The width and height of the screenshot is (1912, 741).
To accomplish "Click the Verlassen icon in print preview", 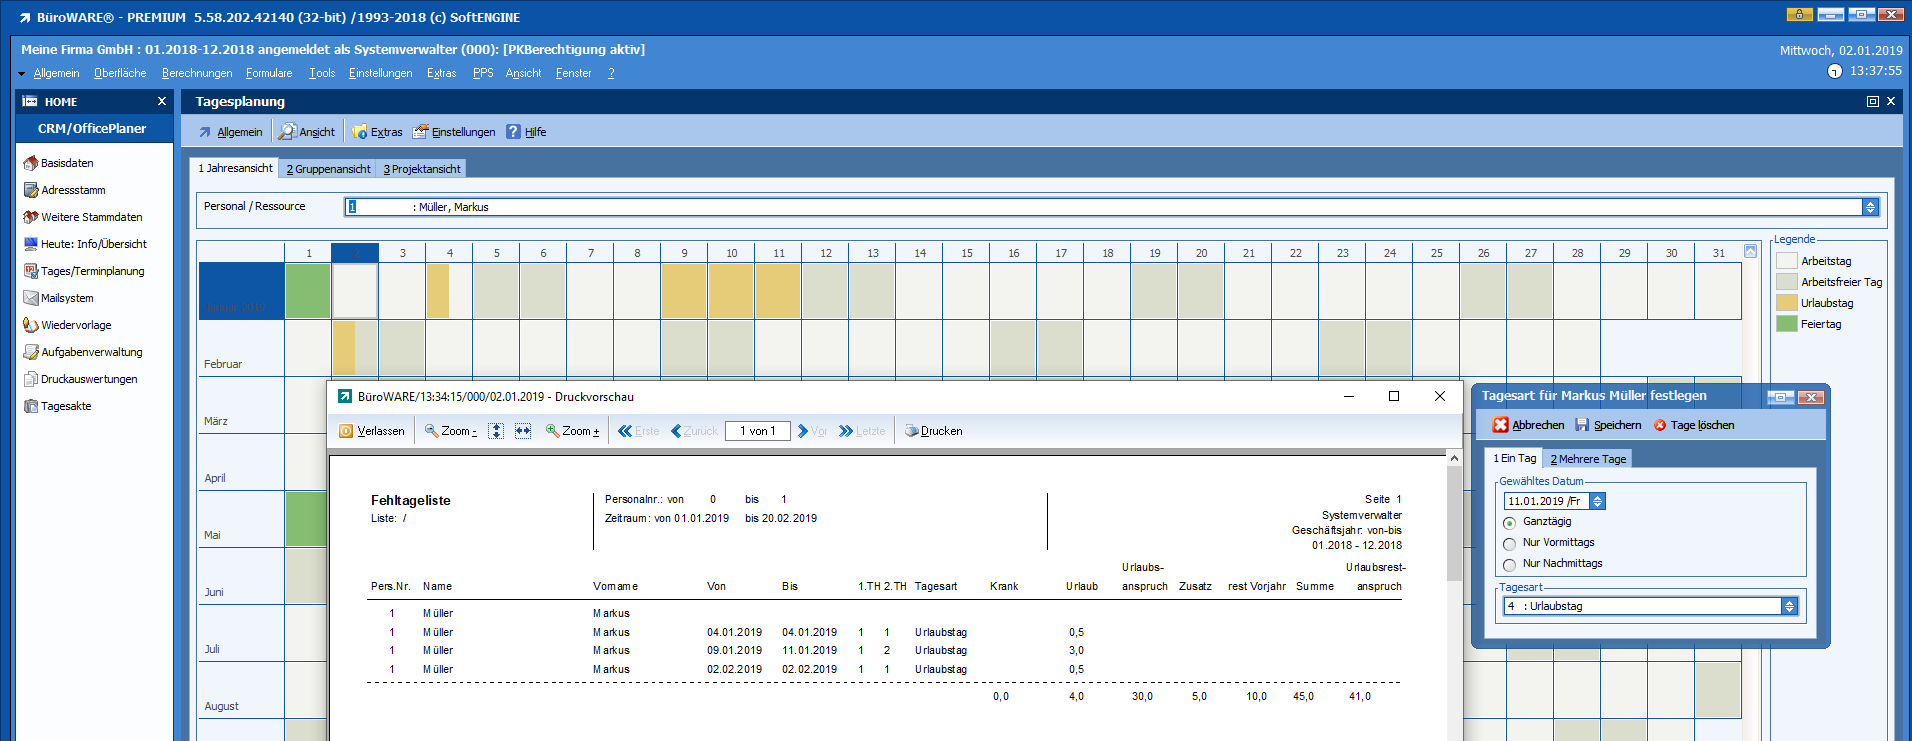I will 346,431.
